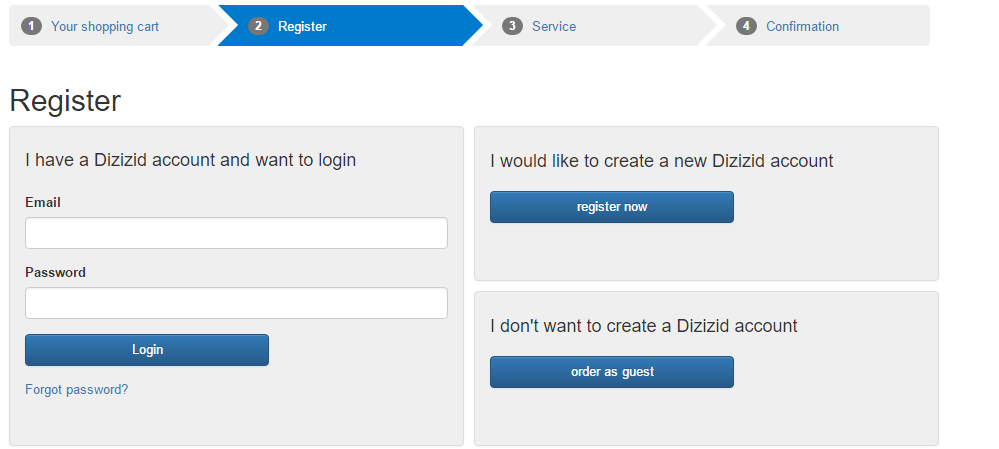999x449 pixels.
Task: Click the existing Dizizid account login heading
Action: (190, 160)
